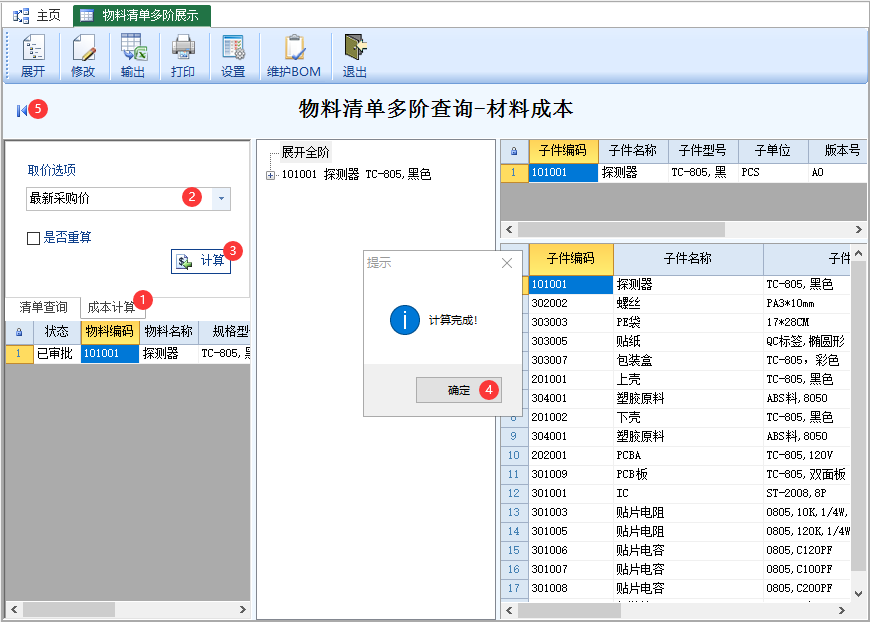Click the 展开 toolbar icon

click(33, 55)
